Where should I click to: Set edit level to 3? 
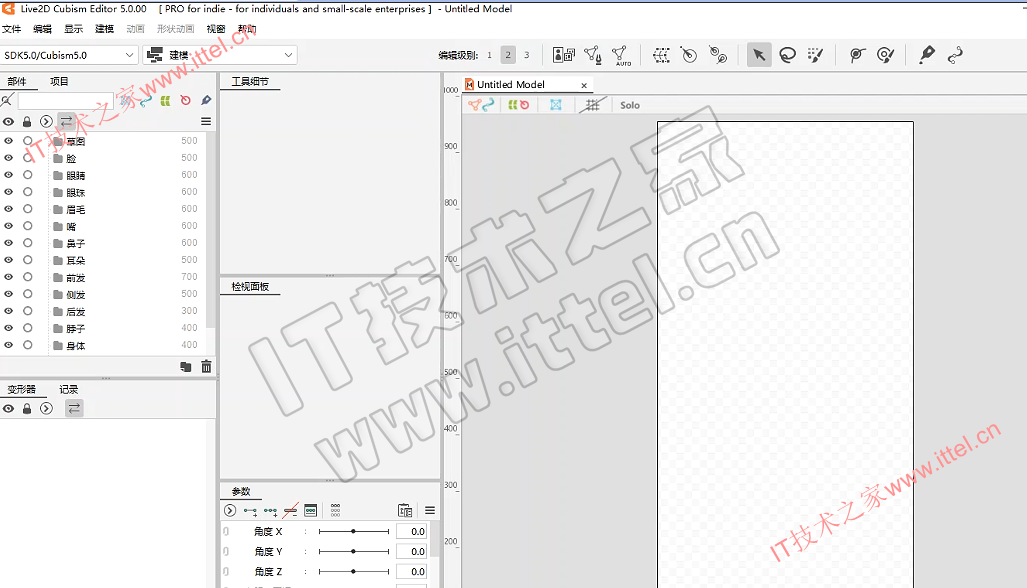click(527, 55)
